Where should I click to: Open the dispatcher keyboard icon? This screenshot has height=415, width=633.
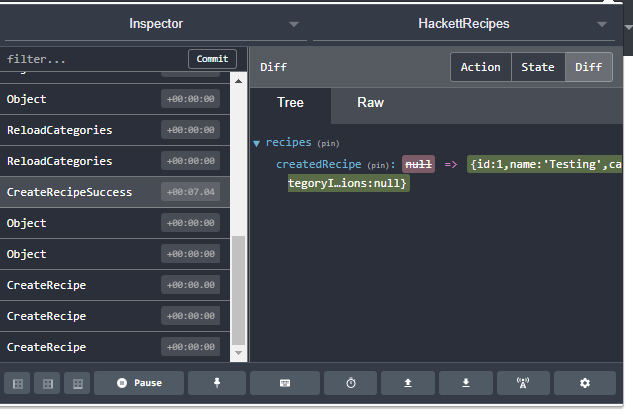tap(285, 383)
